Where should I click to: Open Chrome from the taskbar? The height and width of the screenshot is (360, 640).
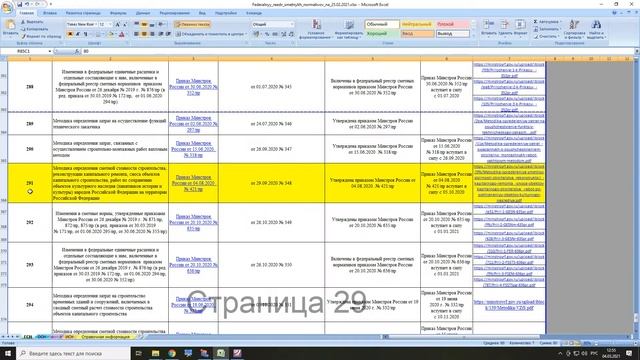(x=171, y=353)
